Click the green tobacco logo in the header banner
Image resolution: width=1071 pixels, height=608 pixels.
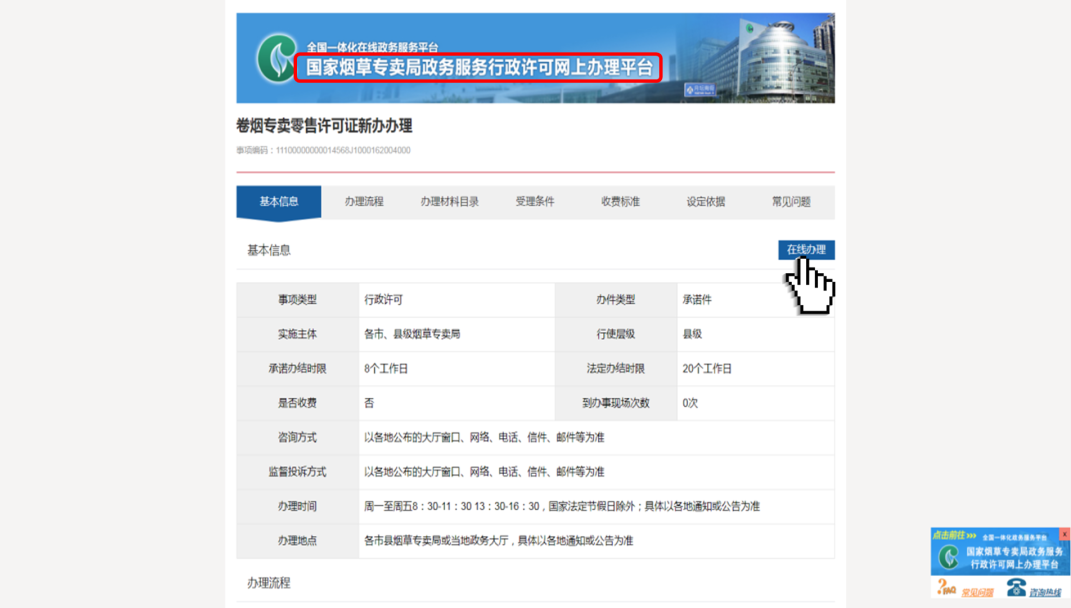coord(276,59)
